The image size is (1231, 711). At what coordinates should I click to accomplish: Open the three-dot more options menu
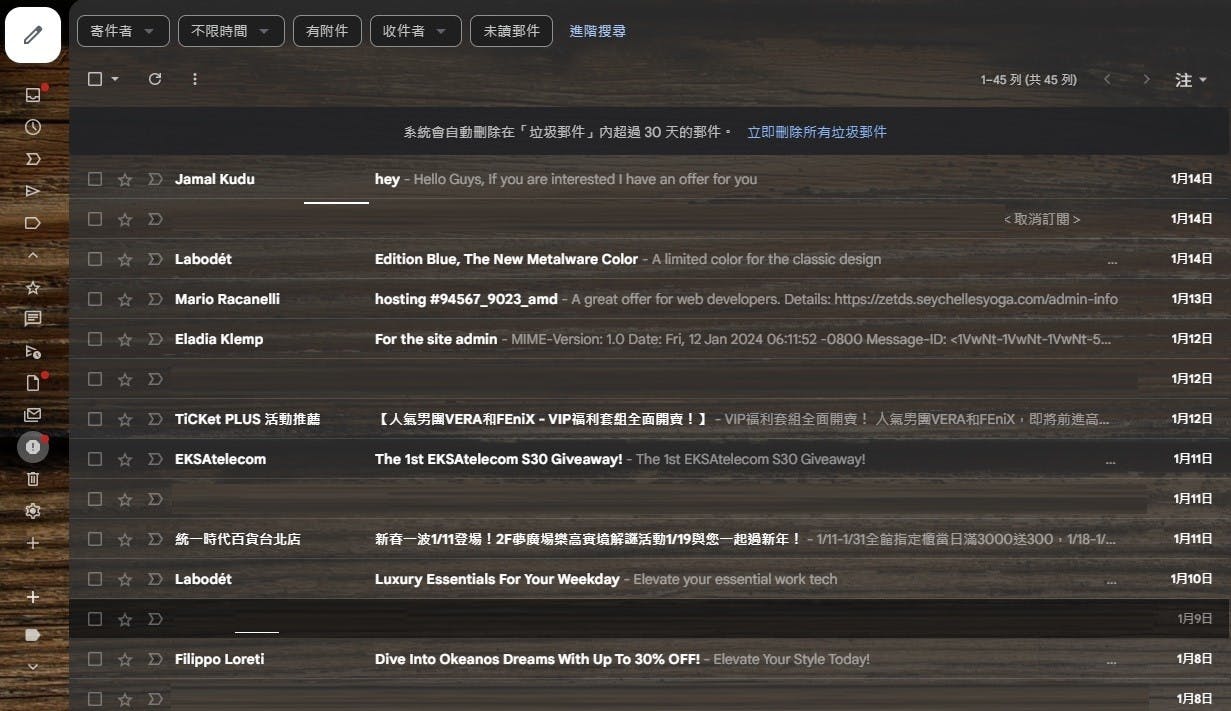(x=195, y=79)
